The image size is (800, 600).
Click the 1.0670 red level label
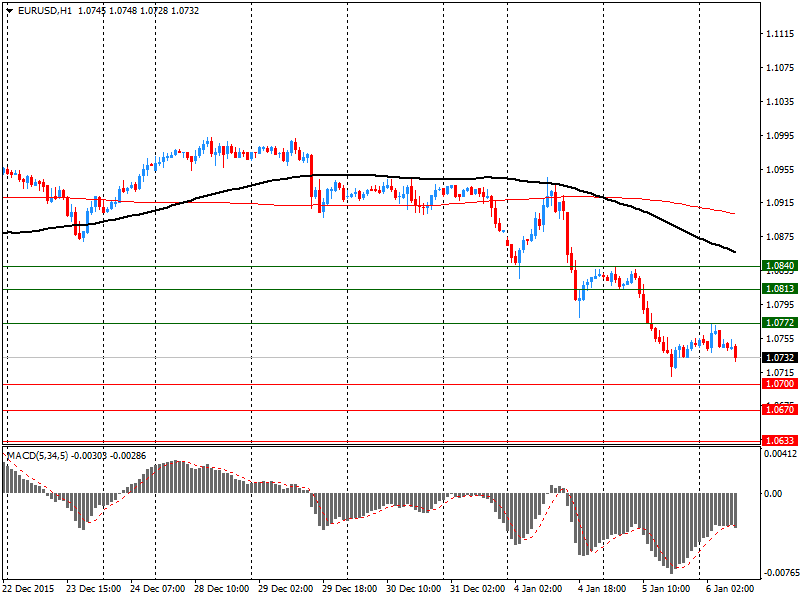click(x=779, y=410)
